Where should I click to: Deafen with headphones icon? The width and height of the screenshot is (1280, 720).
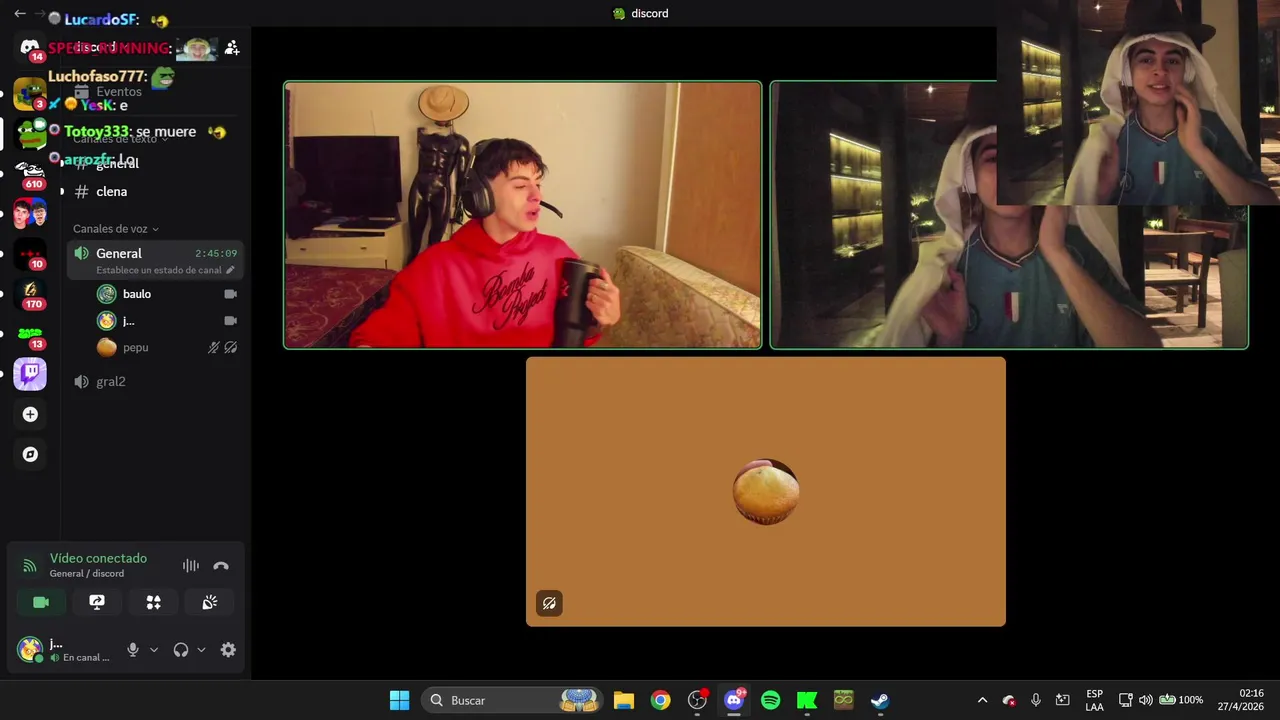[181, 650]
